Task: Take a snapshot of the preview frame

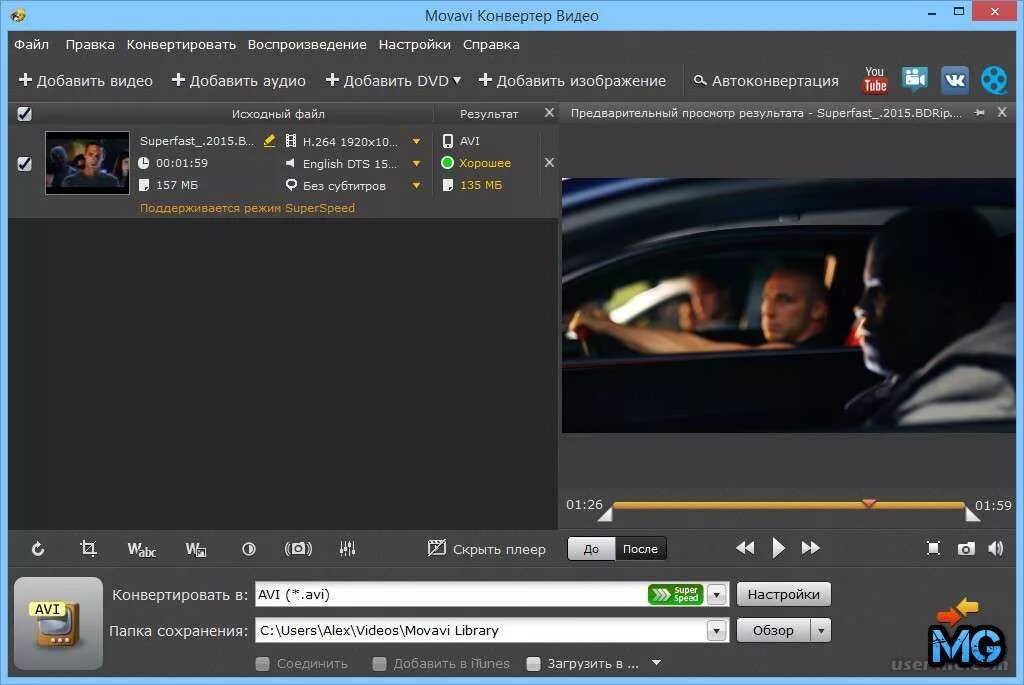Action: 966,549
